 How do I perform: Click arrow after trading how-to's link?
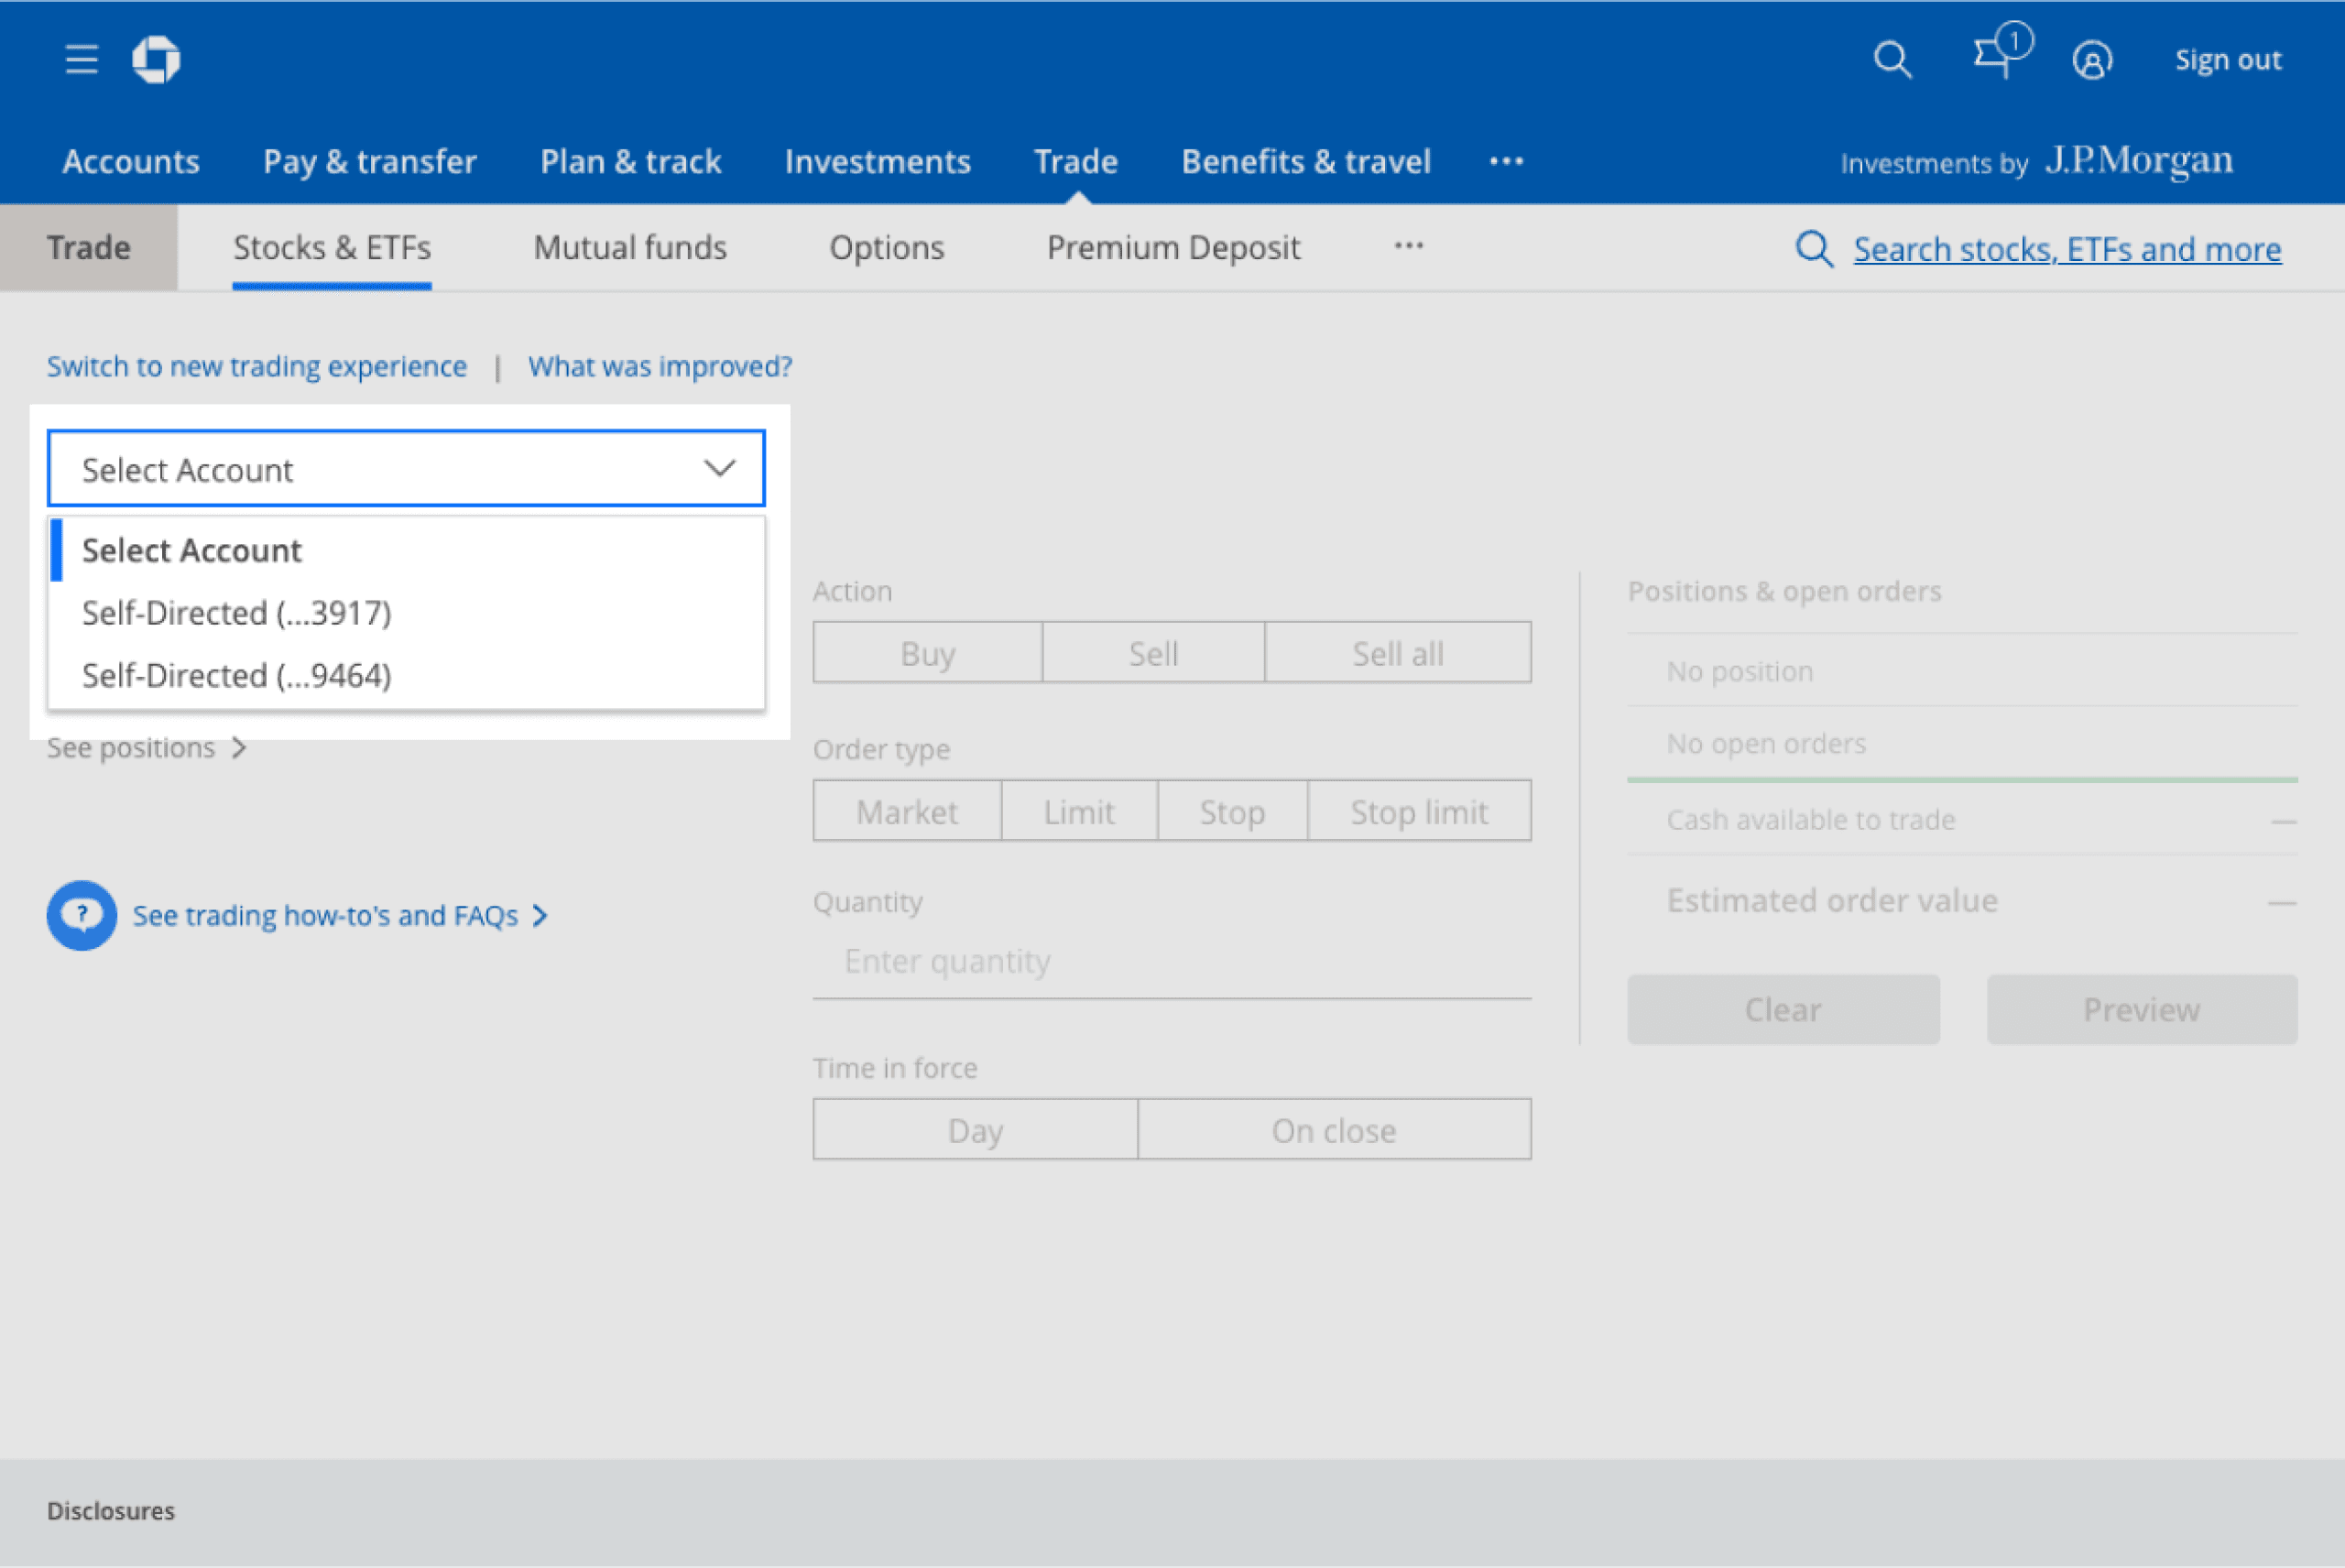point(540,916)
